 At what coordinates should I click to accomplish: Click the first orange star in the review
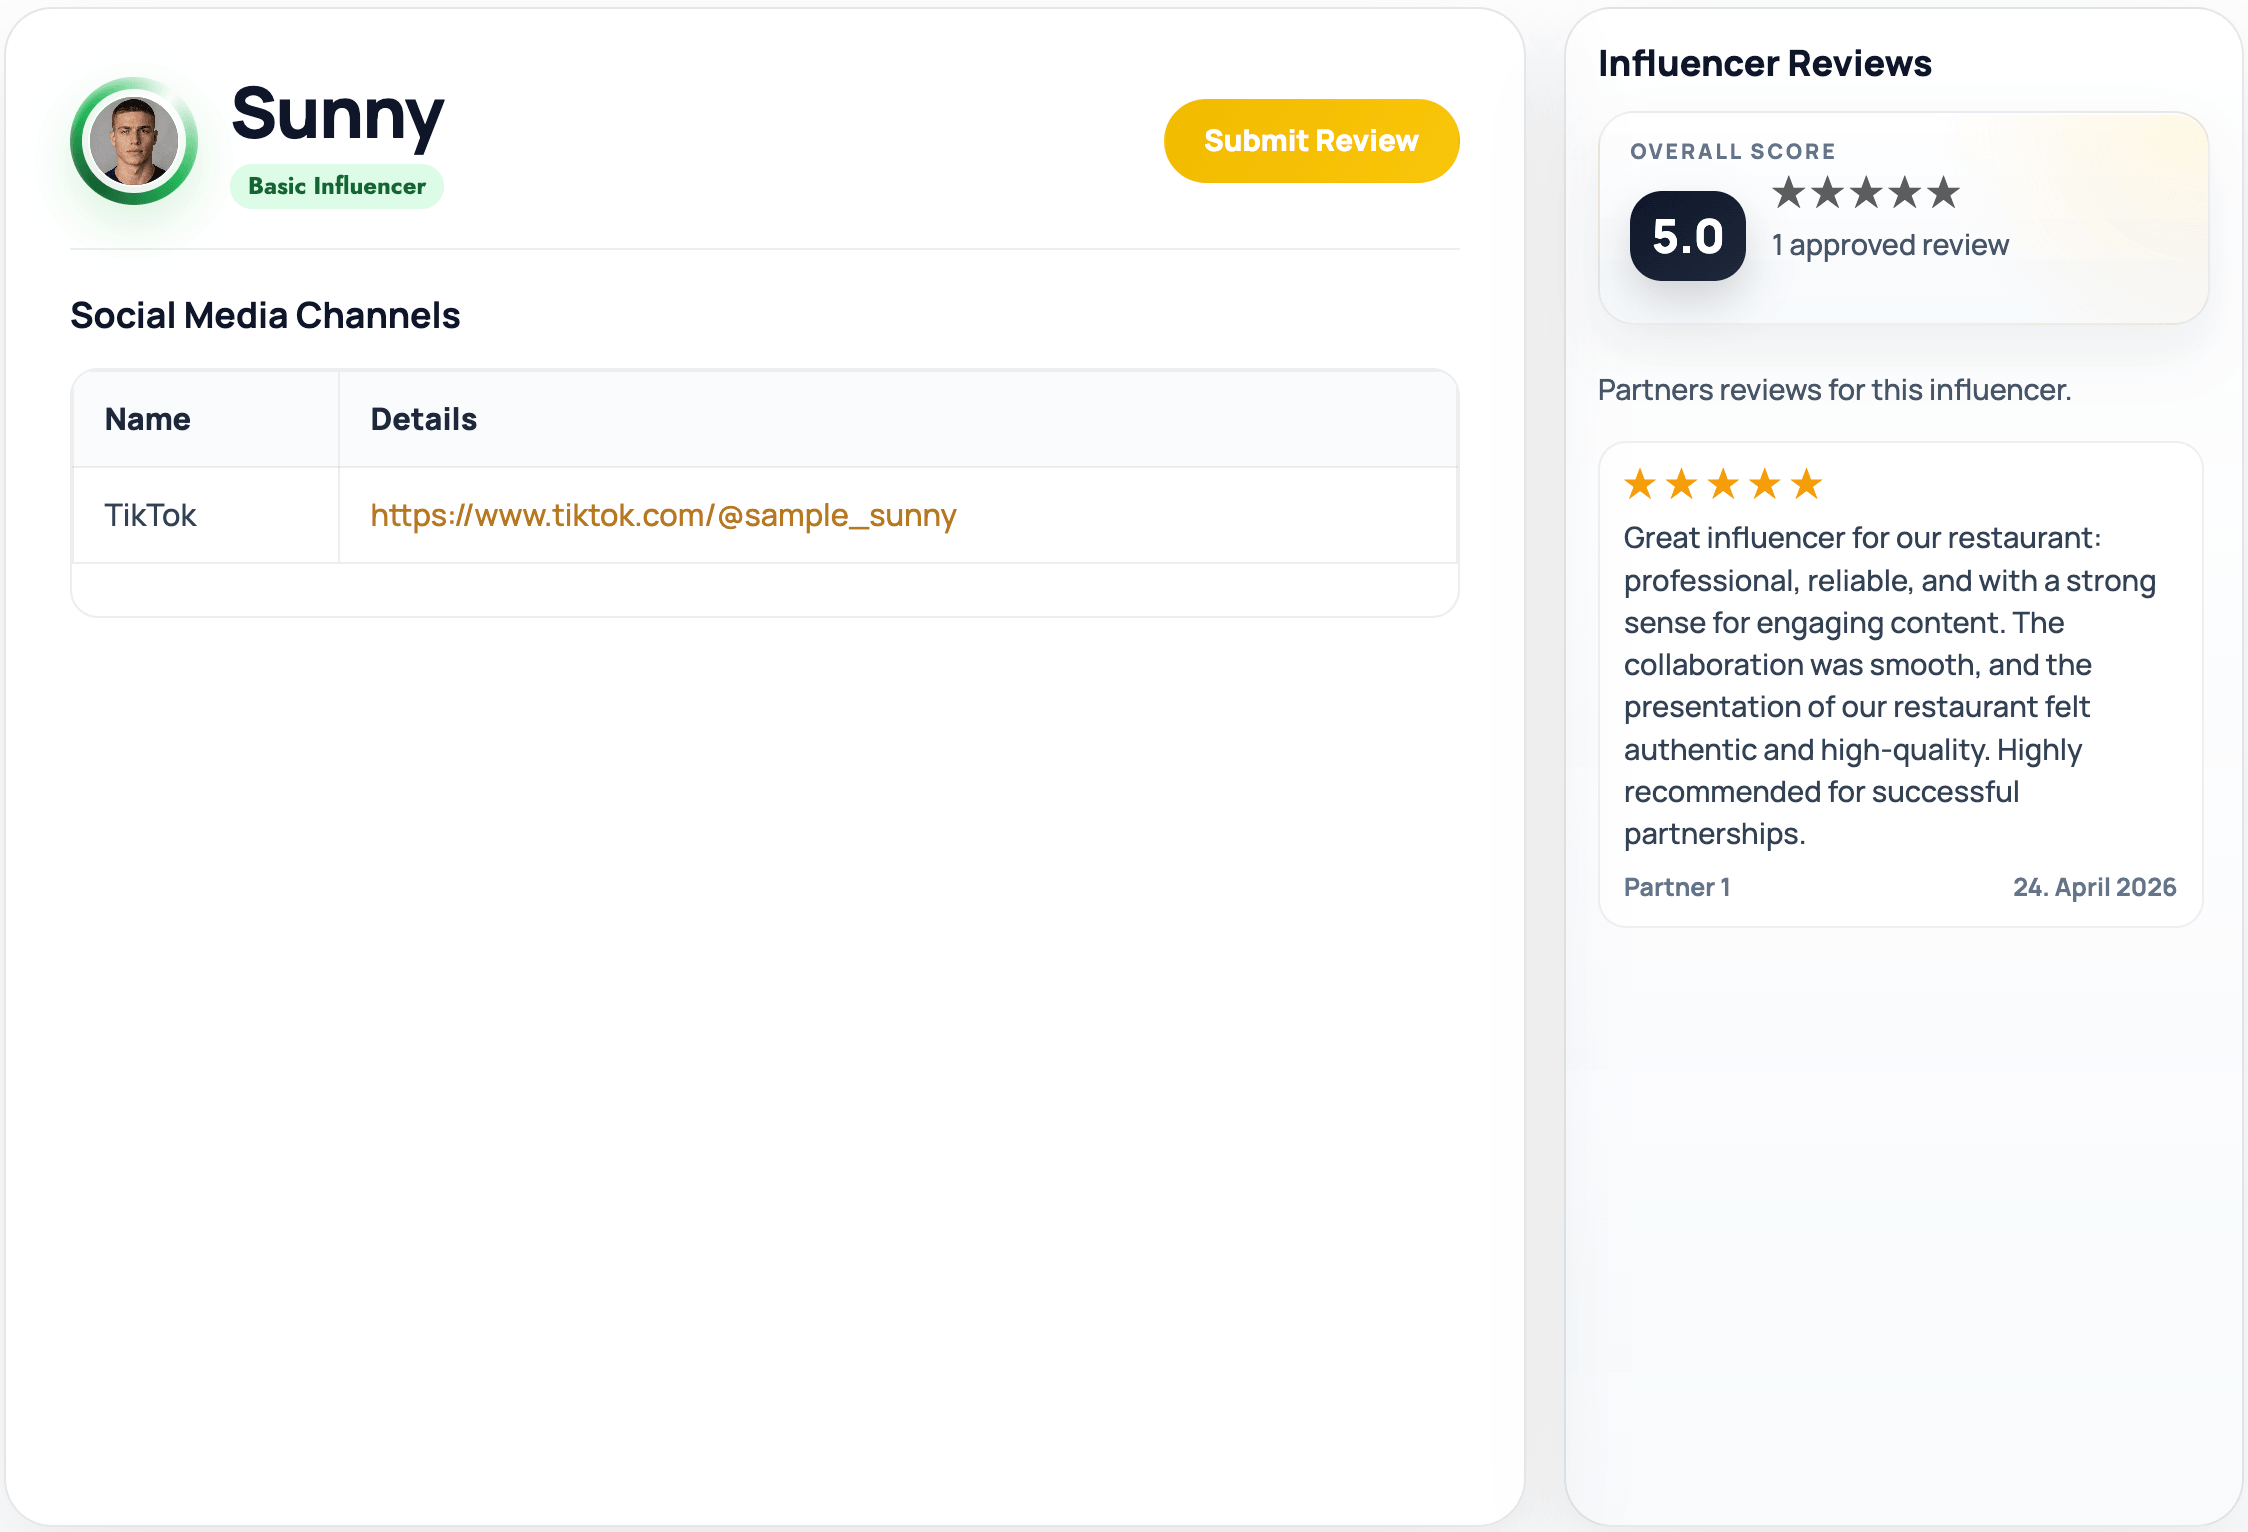[x=1640, y=484]
